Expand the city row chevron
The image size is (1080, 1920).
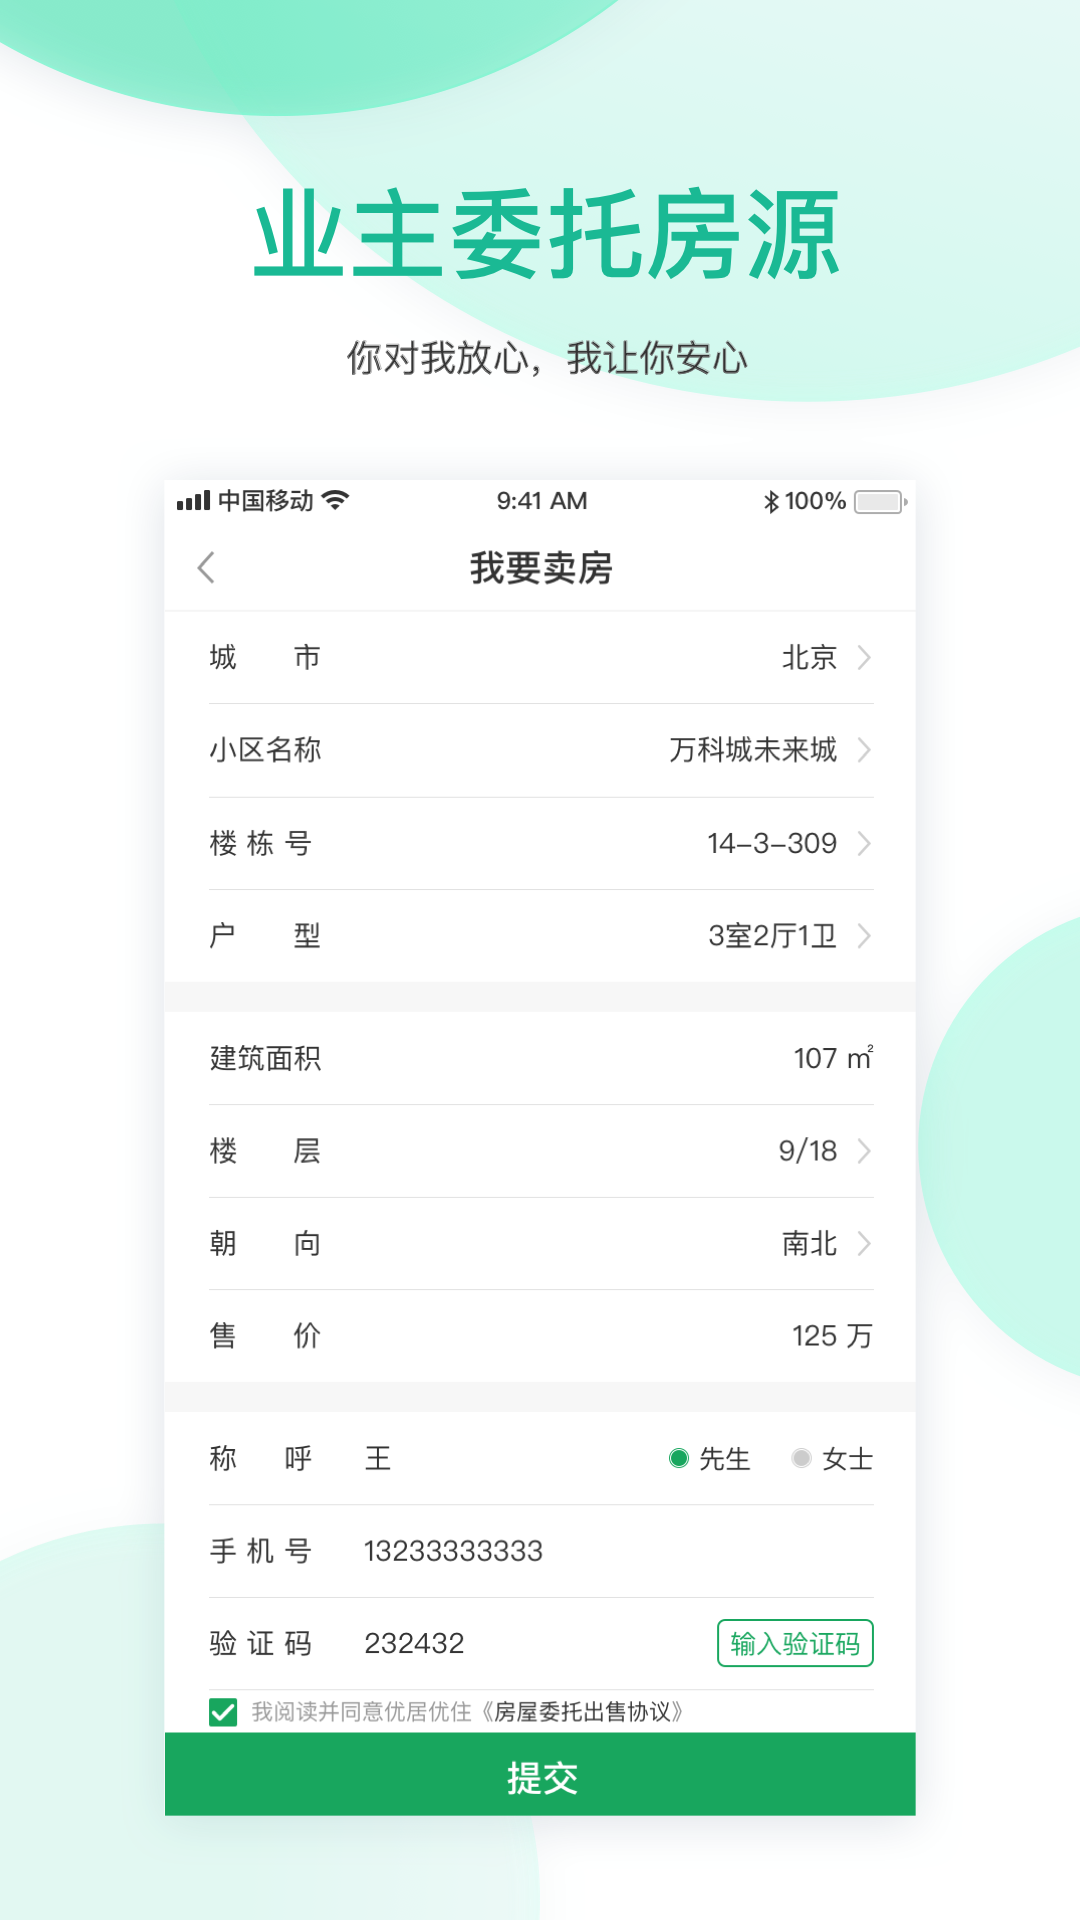click(865, 657)
